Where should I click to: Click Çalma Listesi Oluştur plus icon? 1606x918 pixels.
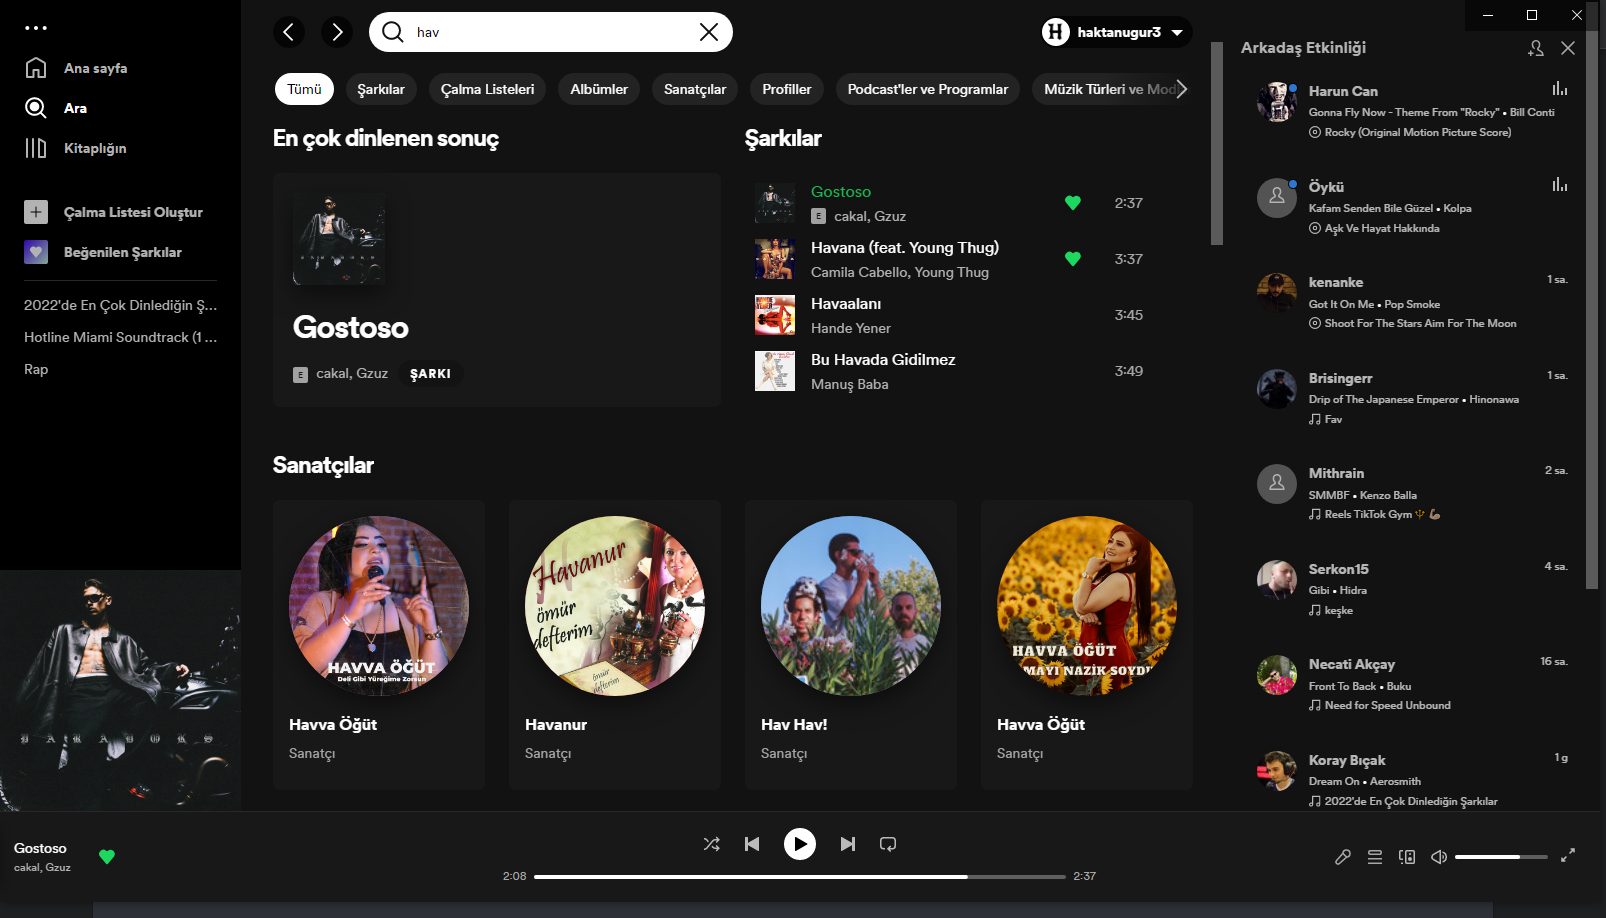36,212
